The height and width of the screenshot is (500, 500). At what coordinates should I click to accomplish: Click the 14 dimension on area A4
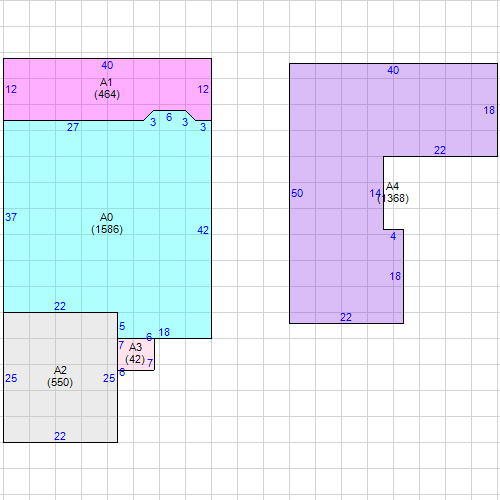pyautogui.click(x=375, y=193)
